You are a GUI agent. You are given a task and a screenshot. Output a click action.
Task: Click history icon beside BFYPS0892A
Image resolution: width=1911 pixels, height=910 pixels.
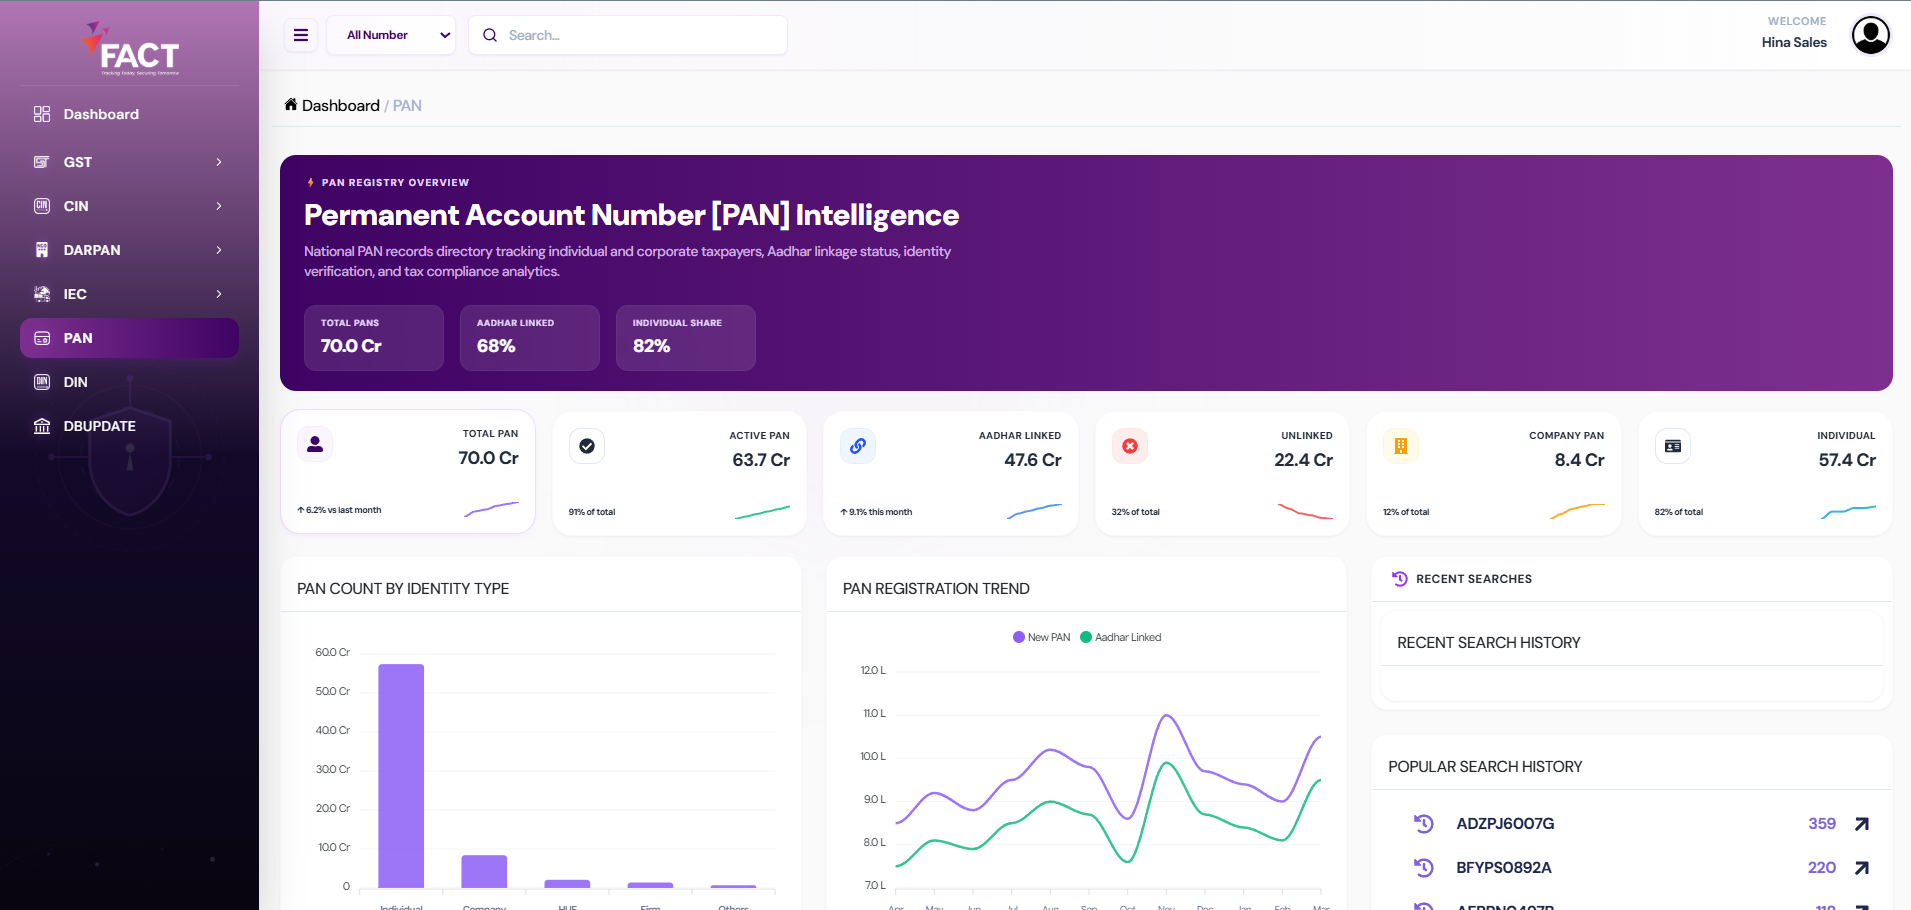(x=1424, y=868)
